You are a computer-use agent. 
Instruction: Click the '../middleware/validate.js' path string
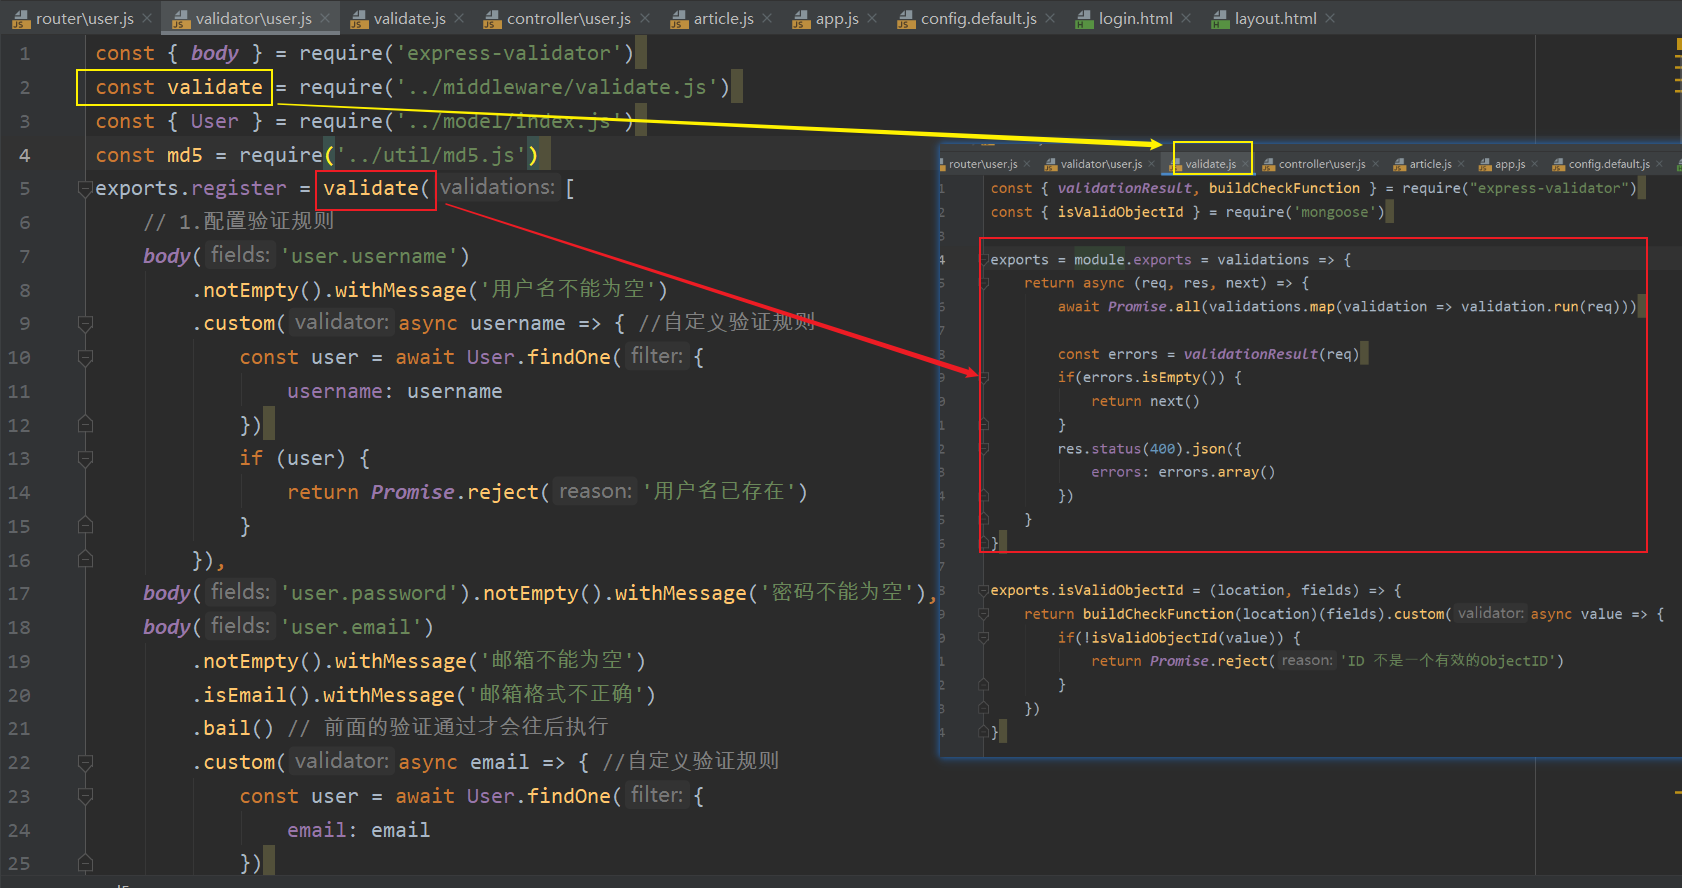coord(563,87)
